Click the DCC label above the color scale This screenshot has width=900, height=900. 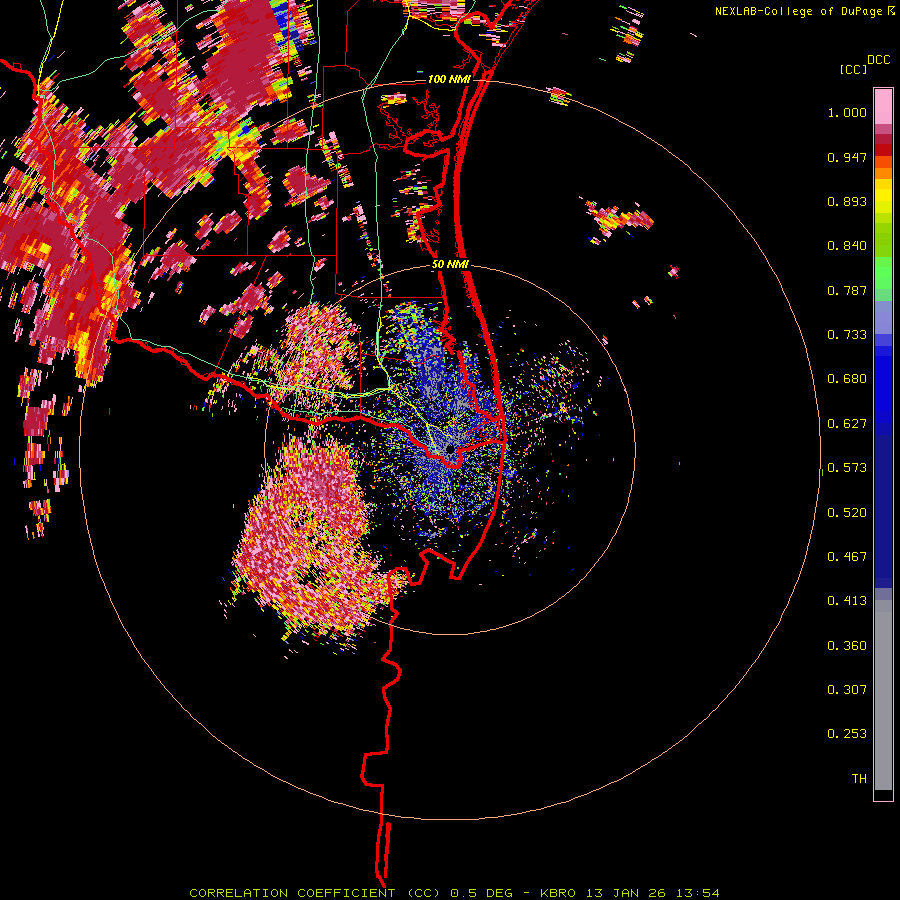coord(878,60)
